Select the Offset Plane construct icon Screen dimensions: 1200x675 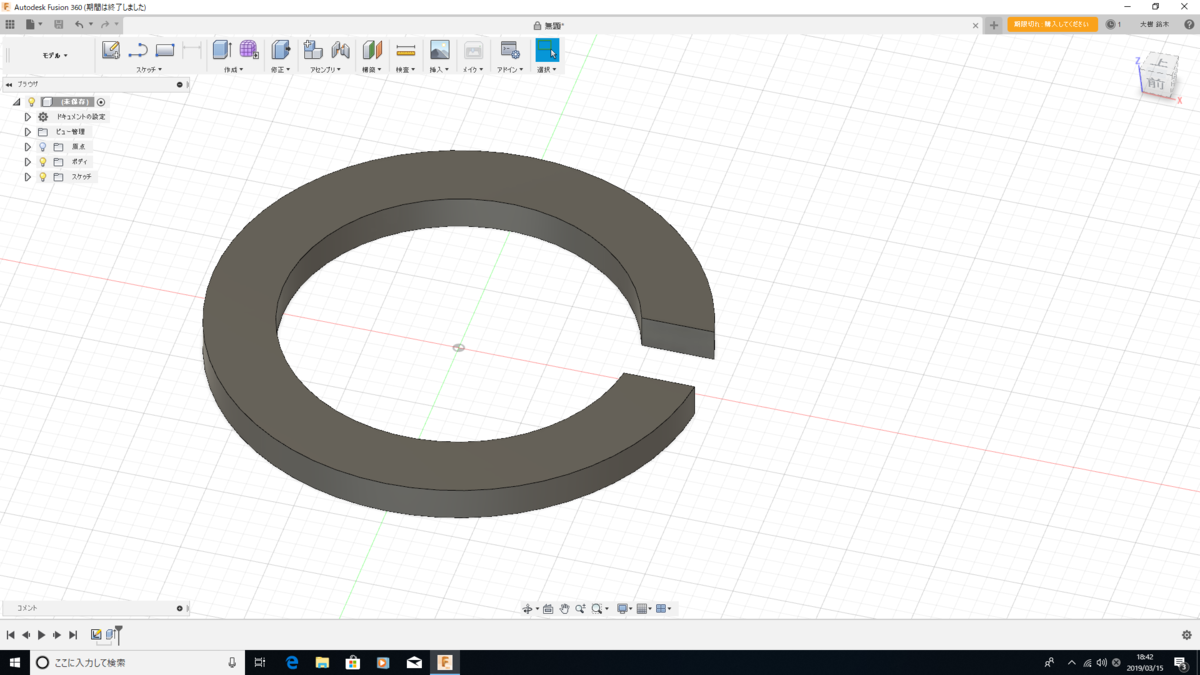pos(372,50)
